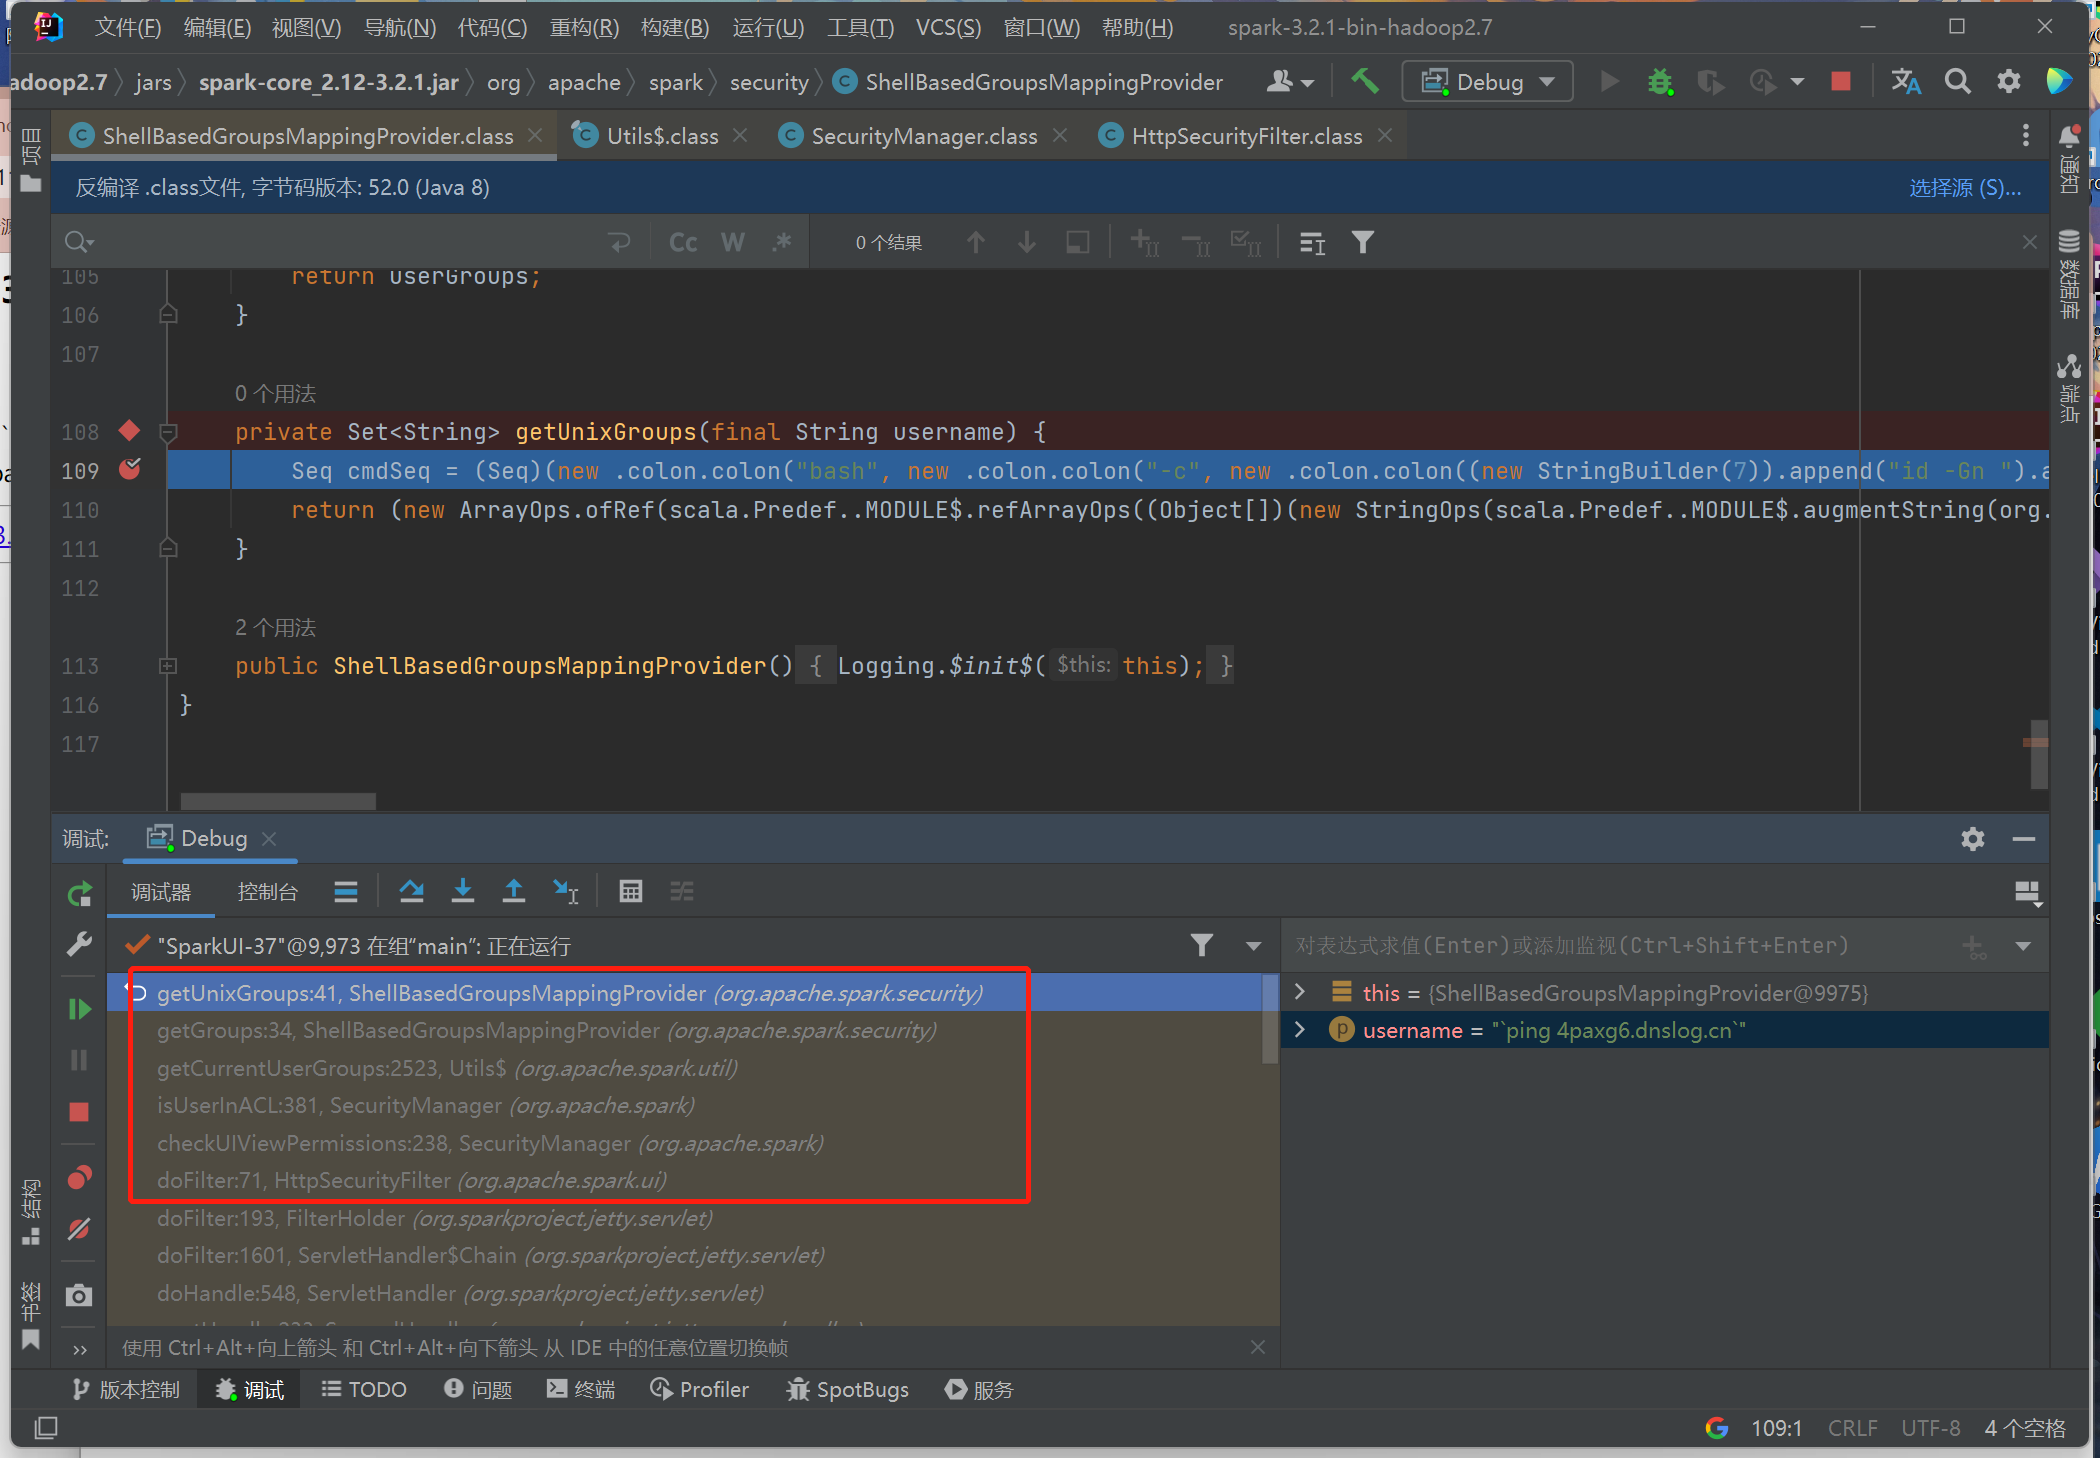
Task: Click Rerun Debug icon
Action: click(79, 894)
